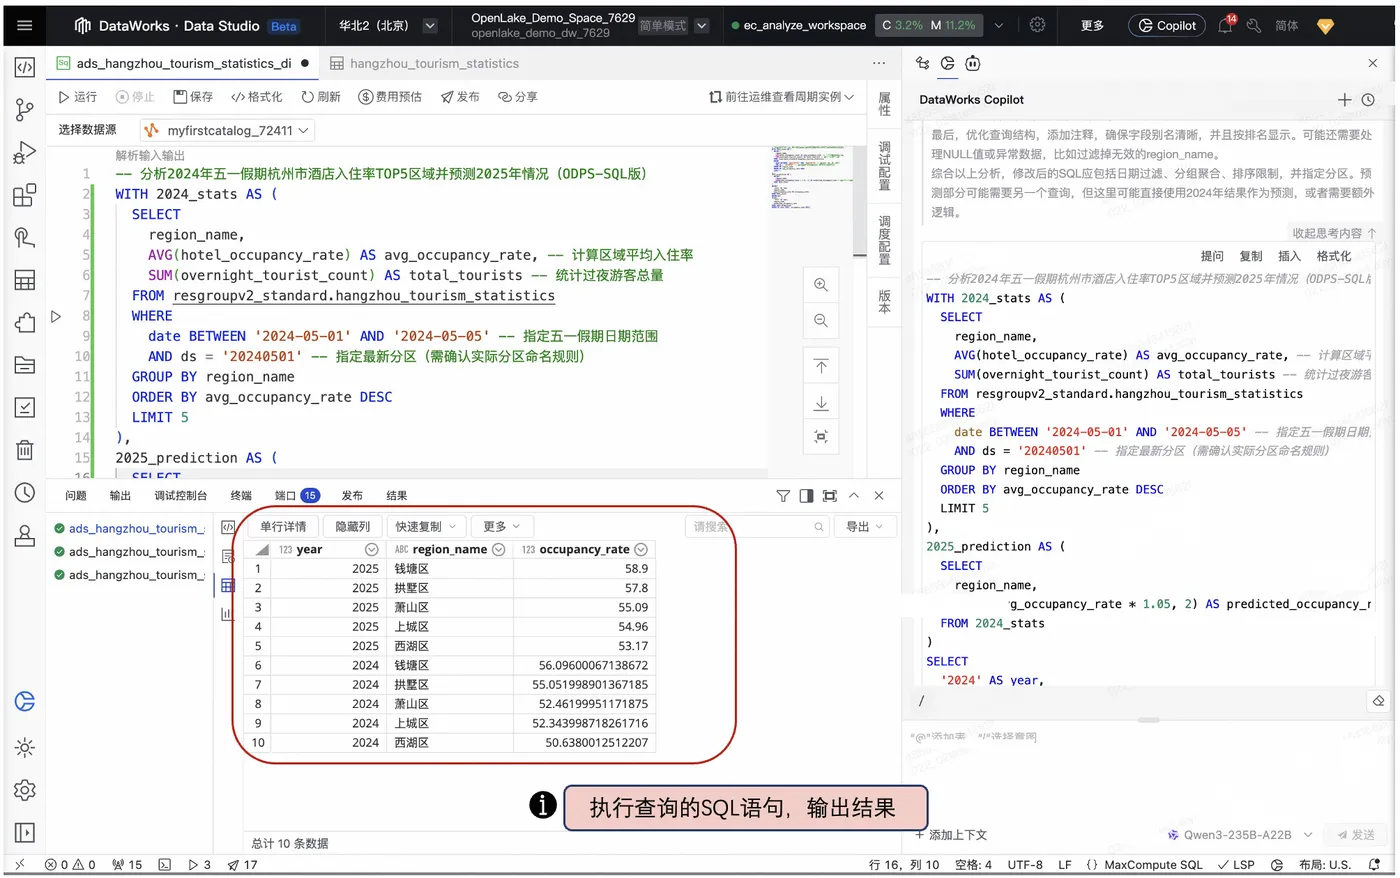Click the 保存 save button

pyautogui.click(x=193, y=97)
